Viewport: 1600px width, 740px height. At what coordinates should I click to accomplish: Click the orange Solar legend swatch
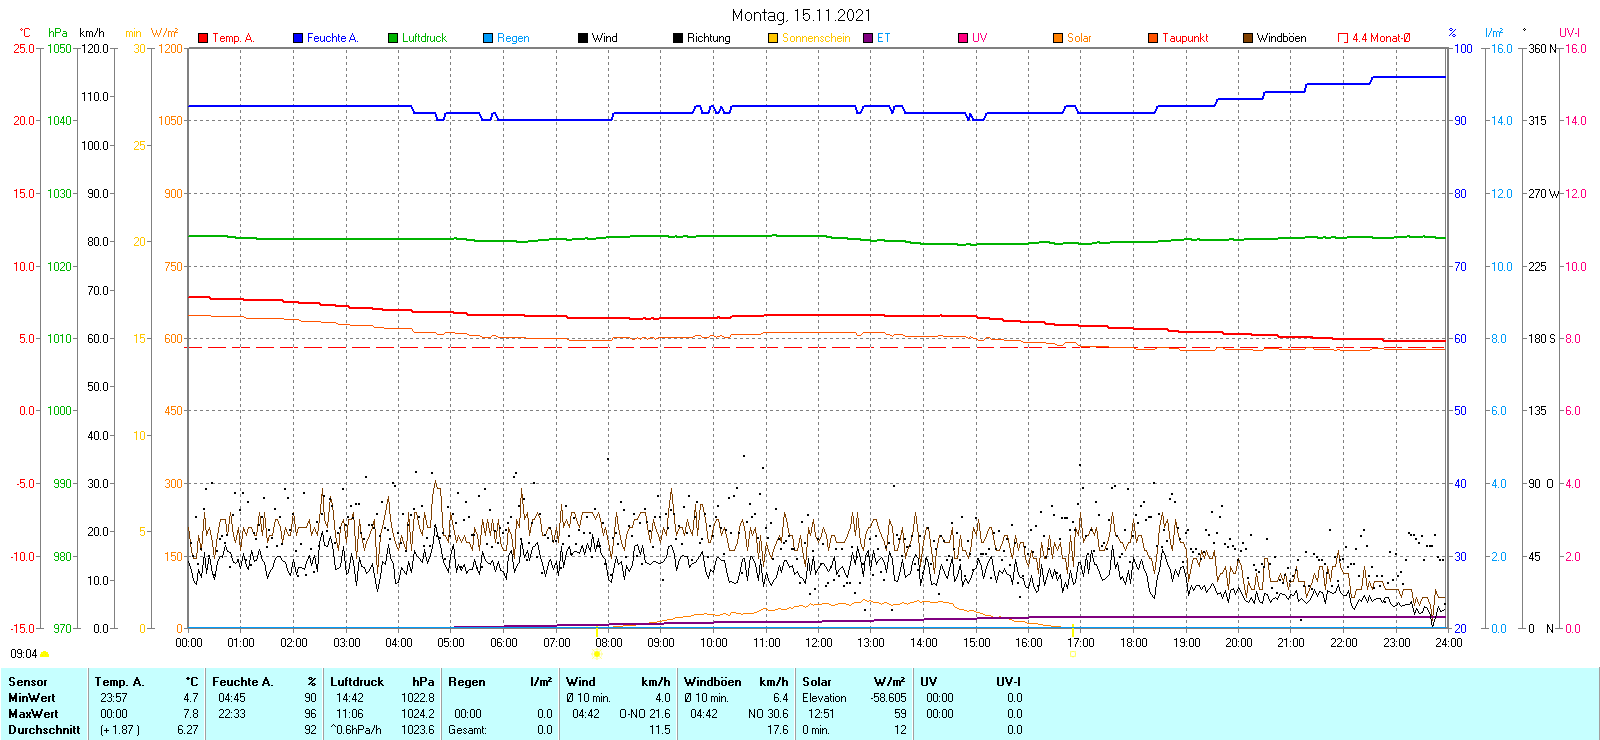pos(1058,38)
